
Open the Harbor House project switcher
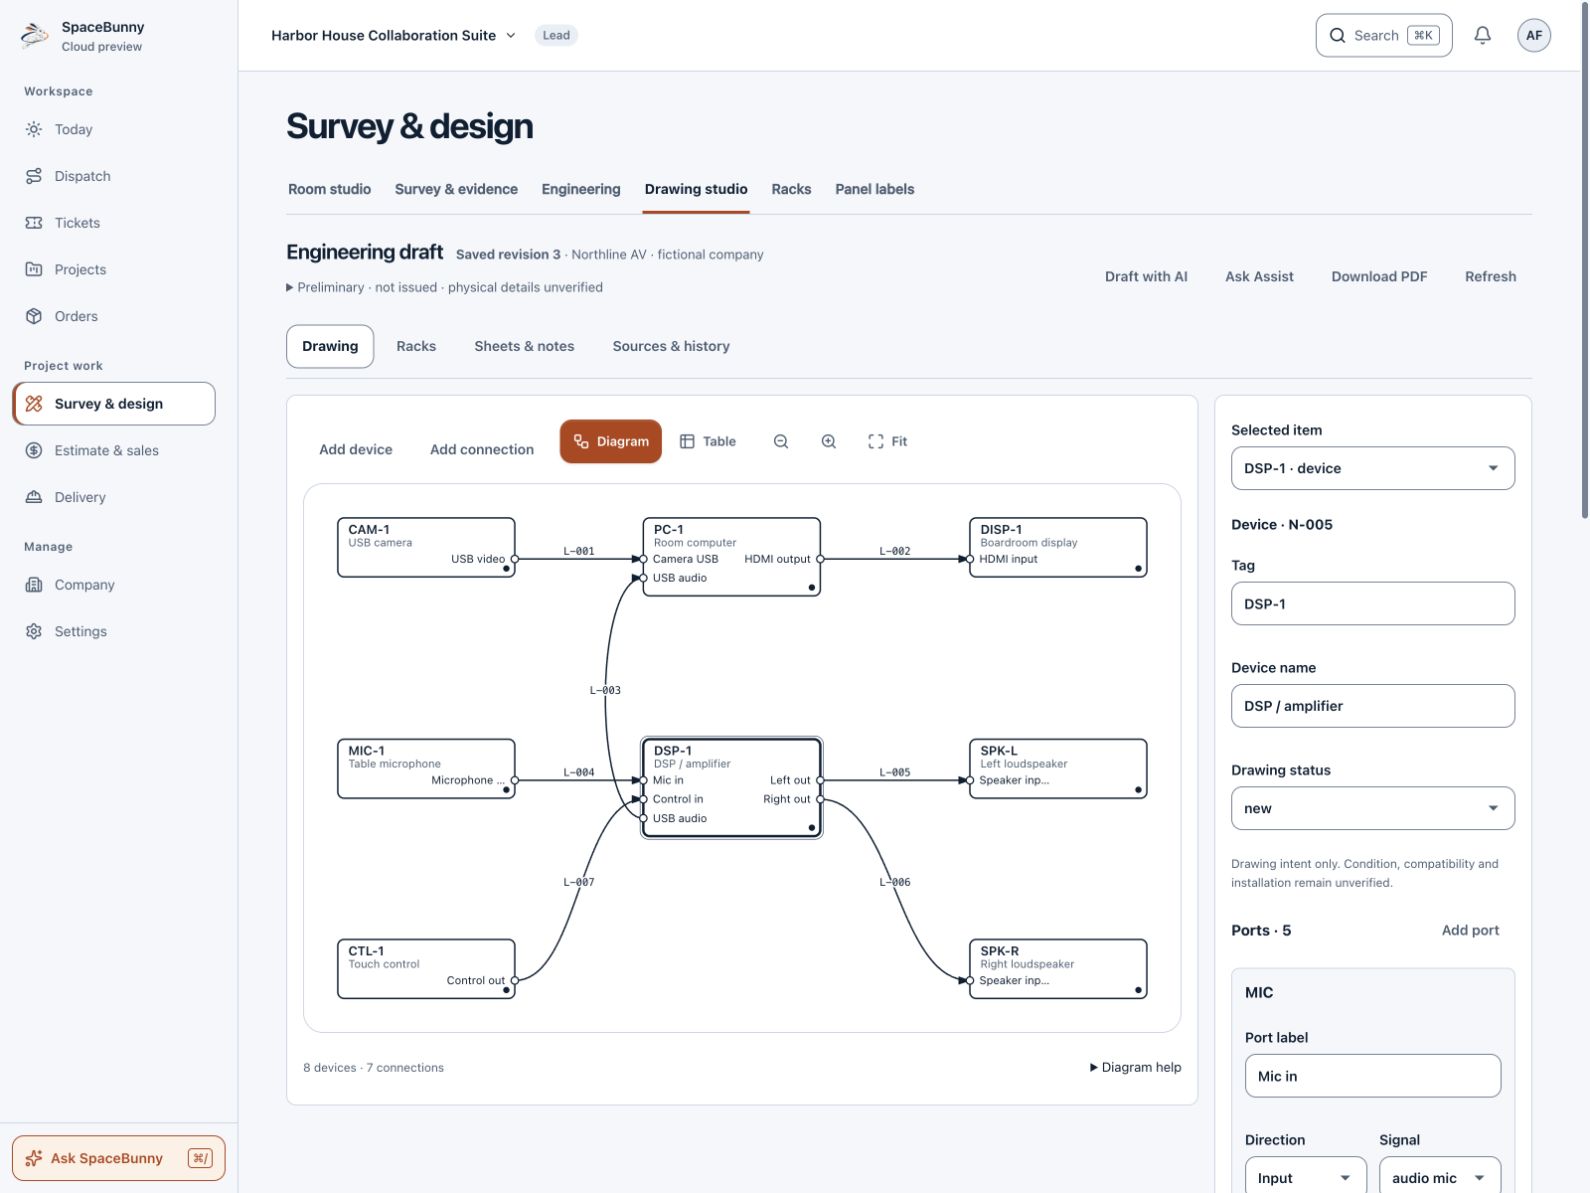pos(394,35)
